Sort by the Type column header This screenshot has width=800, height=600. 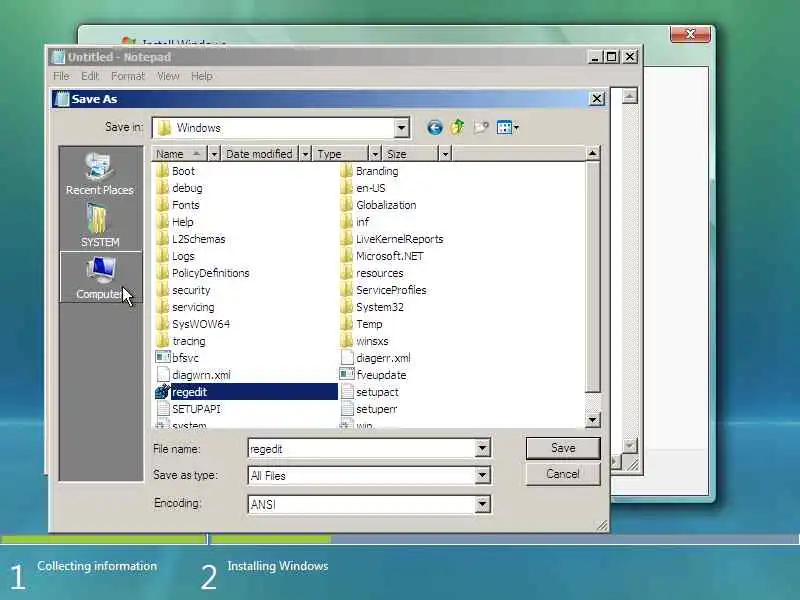(x=341, y=154)
